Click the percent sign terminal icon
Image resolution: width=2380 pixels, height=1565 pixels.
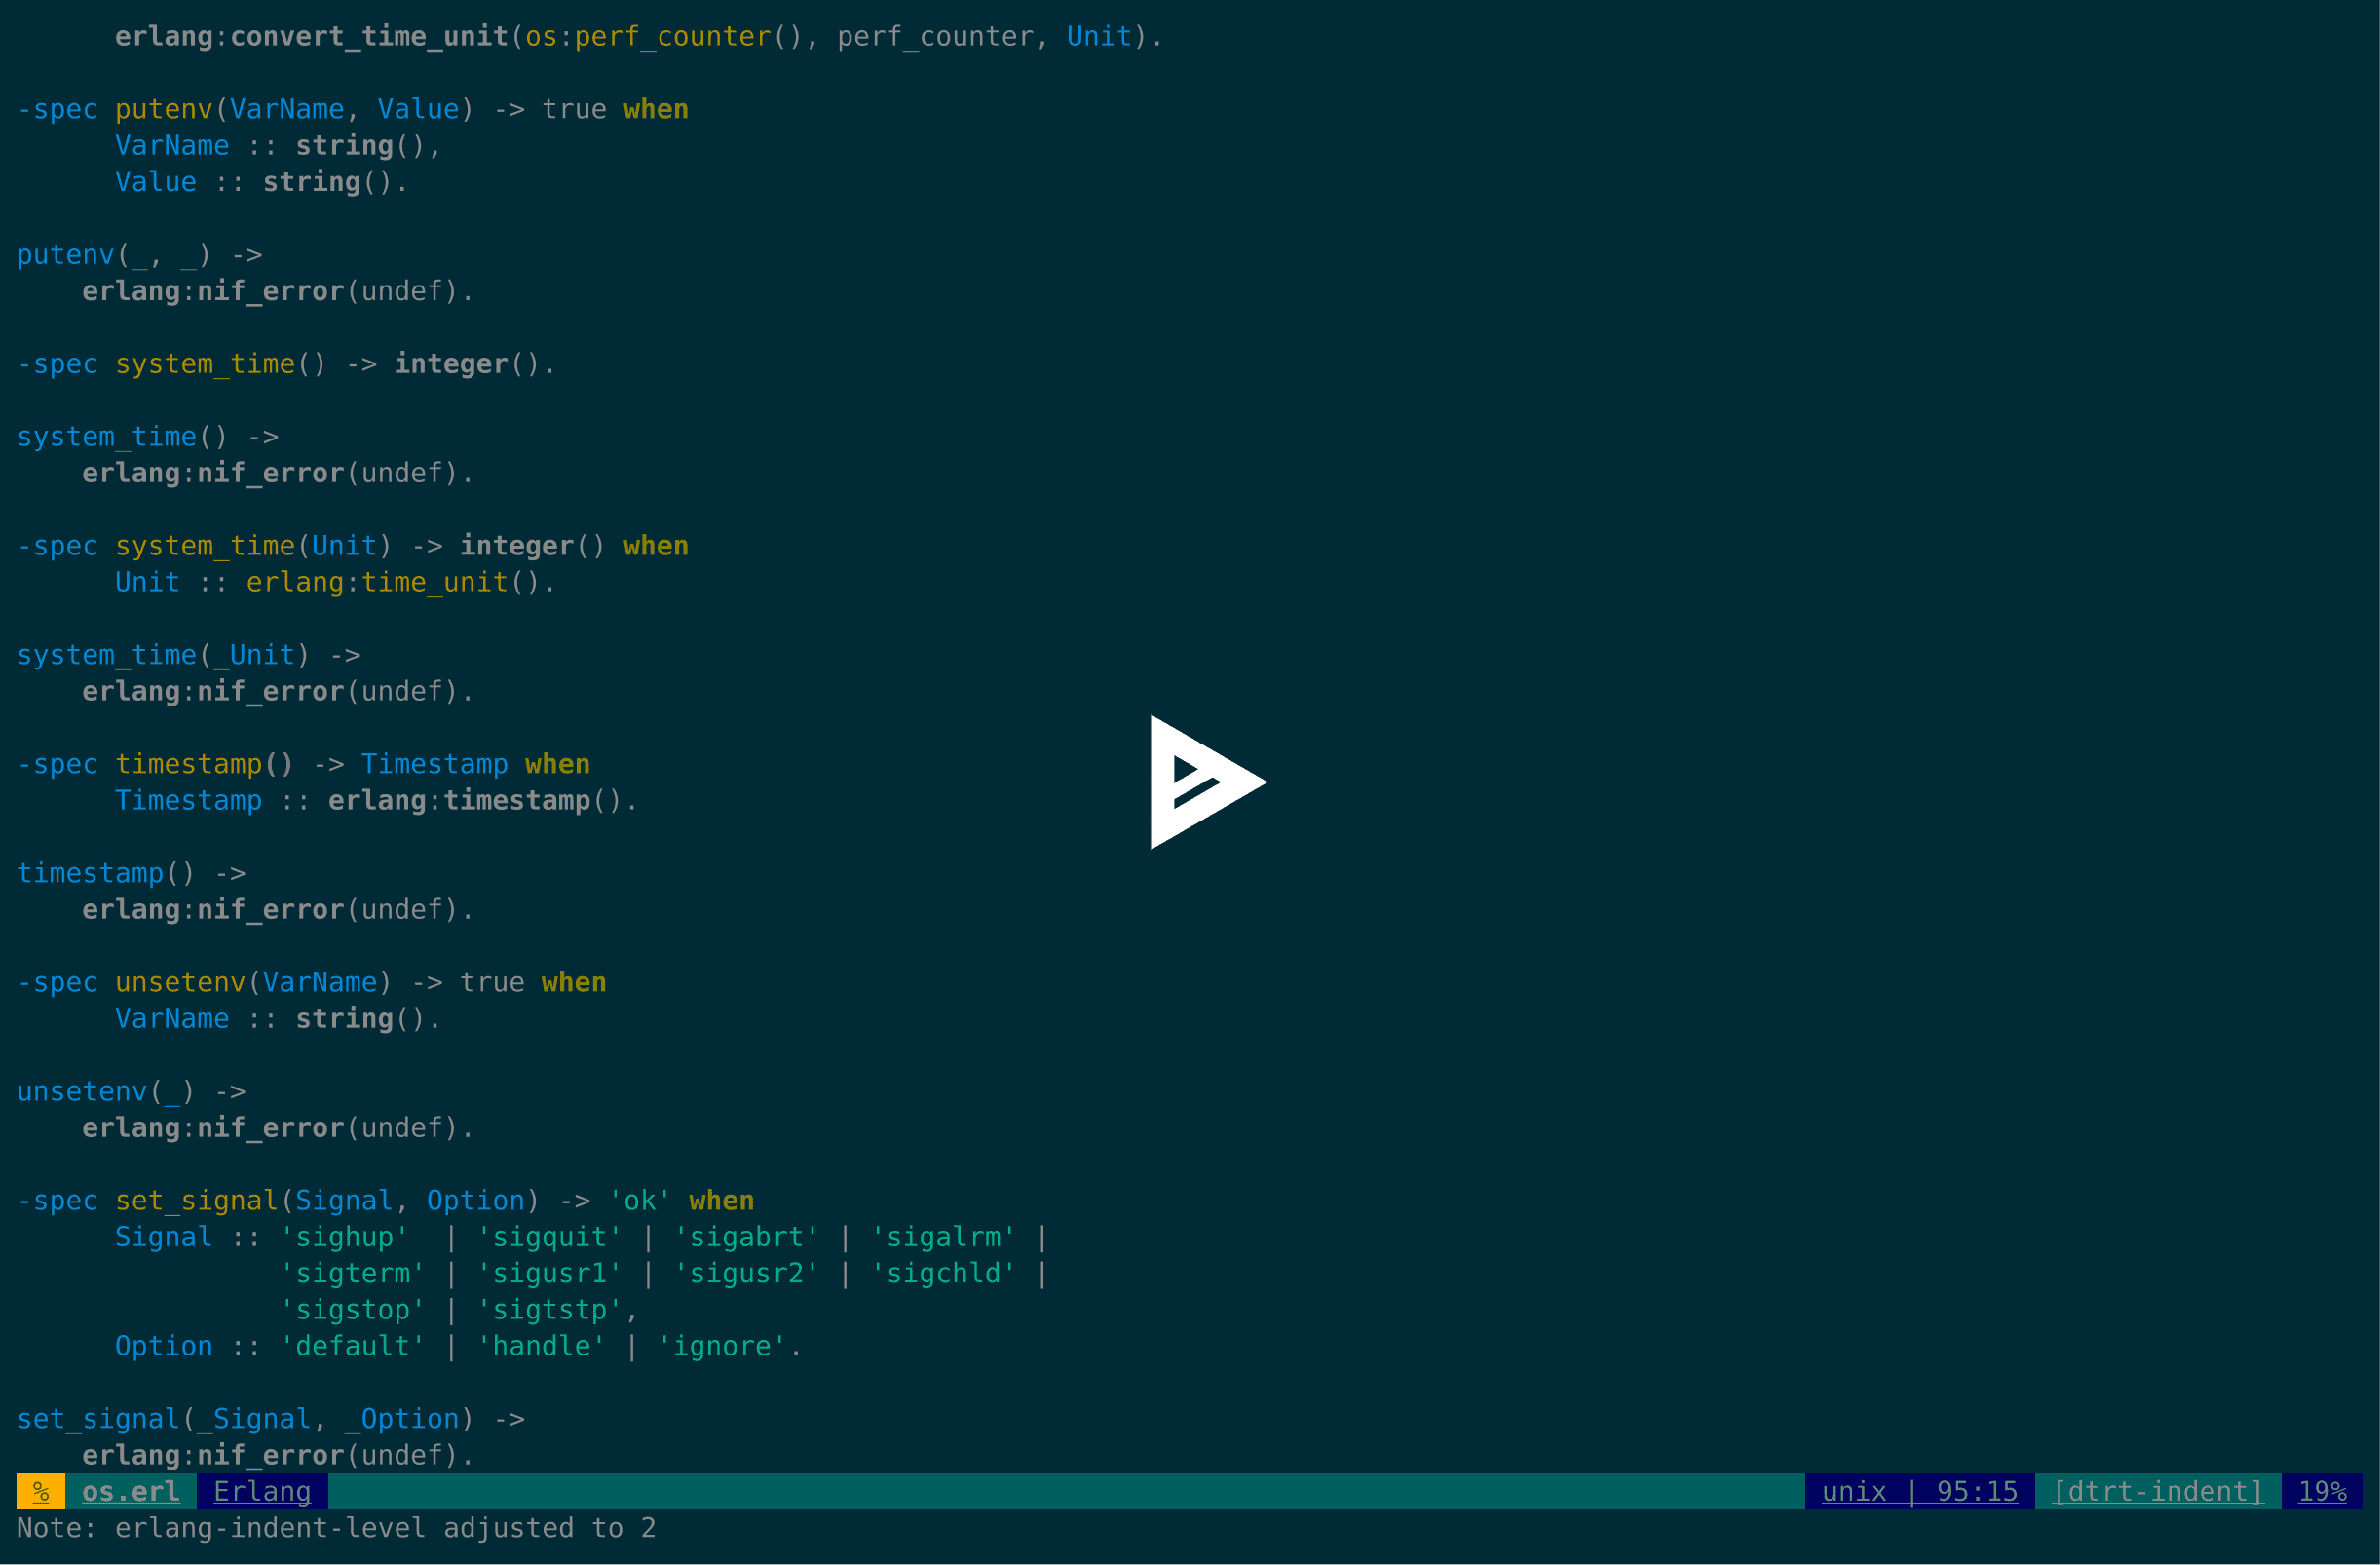[38, 1492]
